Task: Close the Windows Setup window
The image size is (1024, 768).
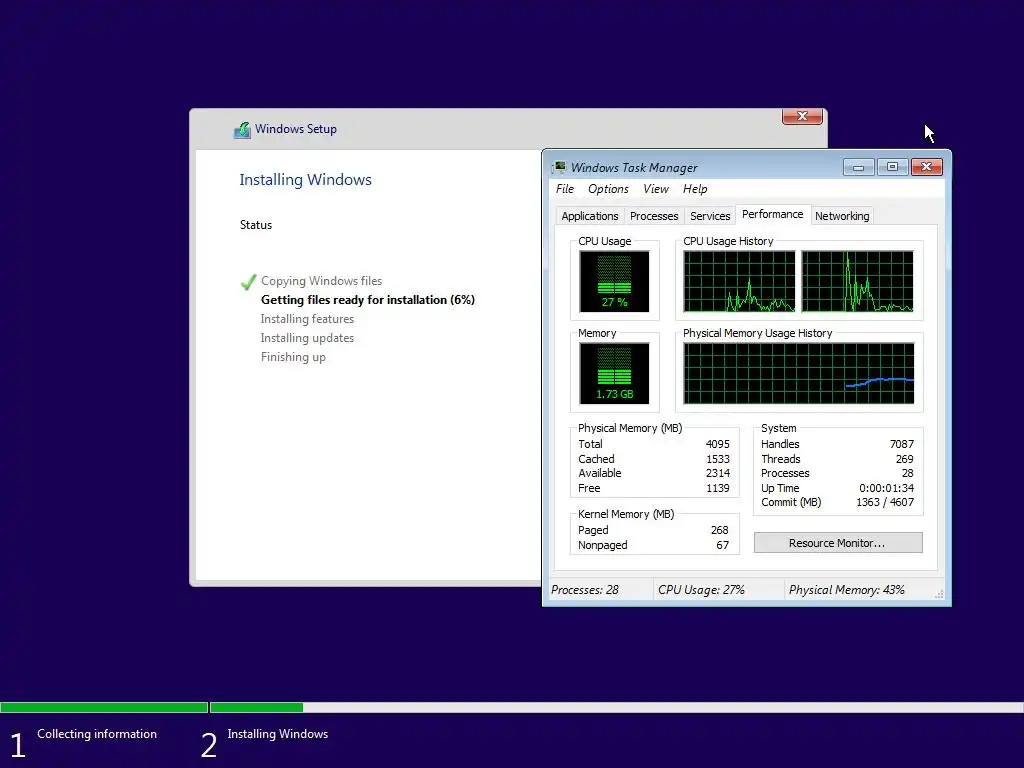Action: pyautogui.click(x=802, y=116)
